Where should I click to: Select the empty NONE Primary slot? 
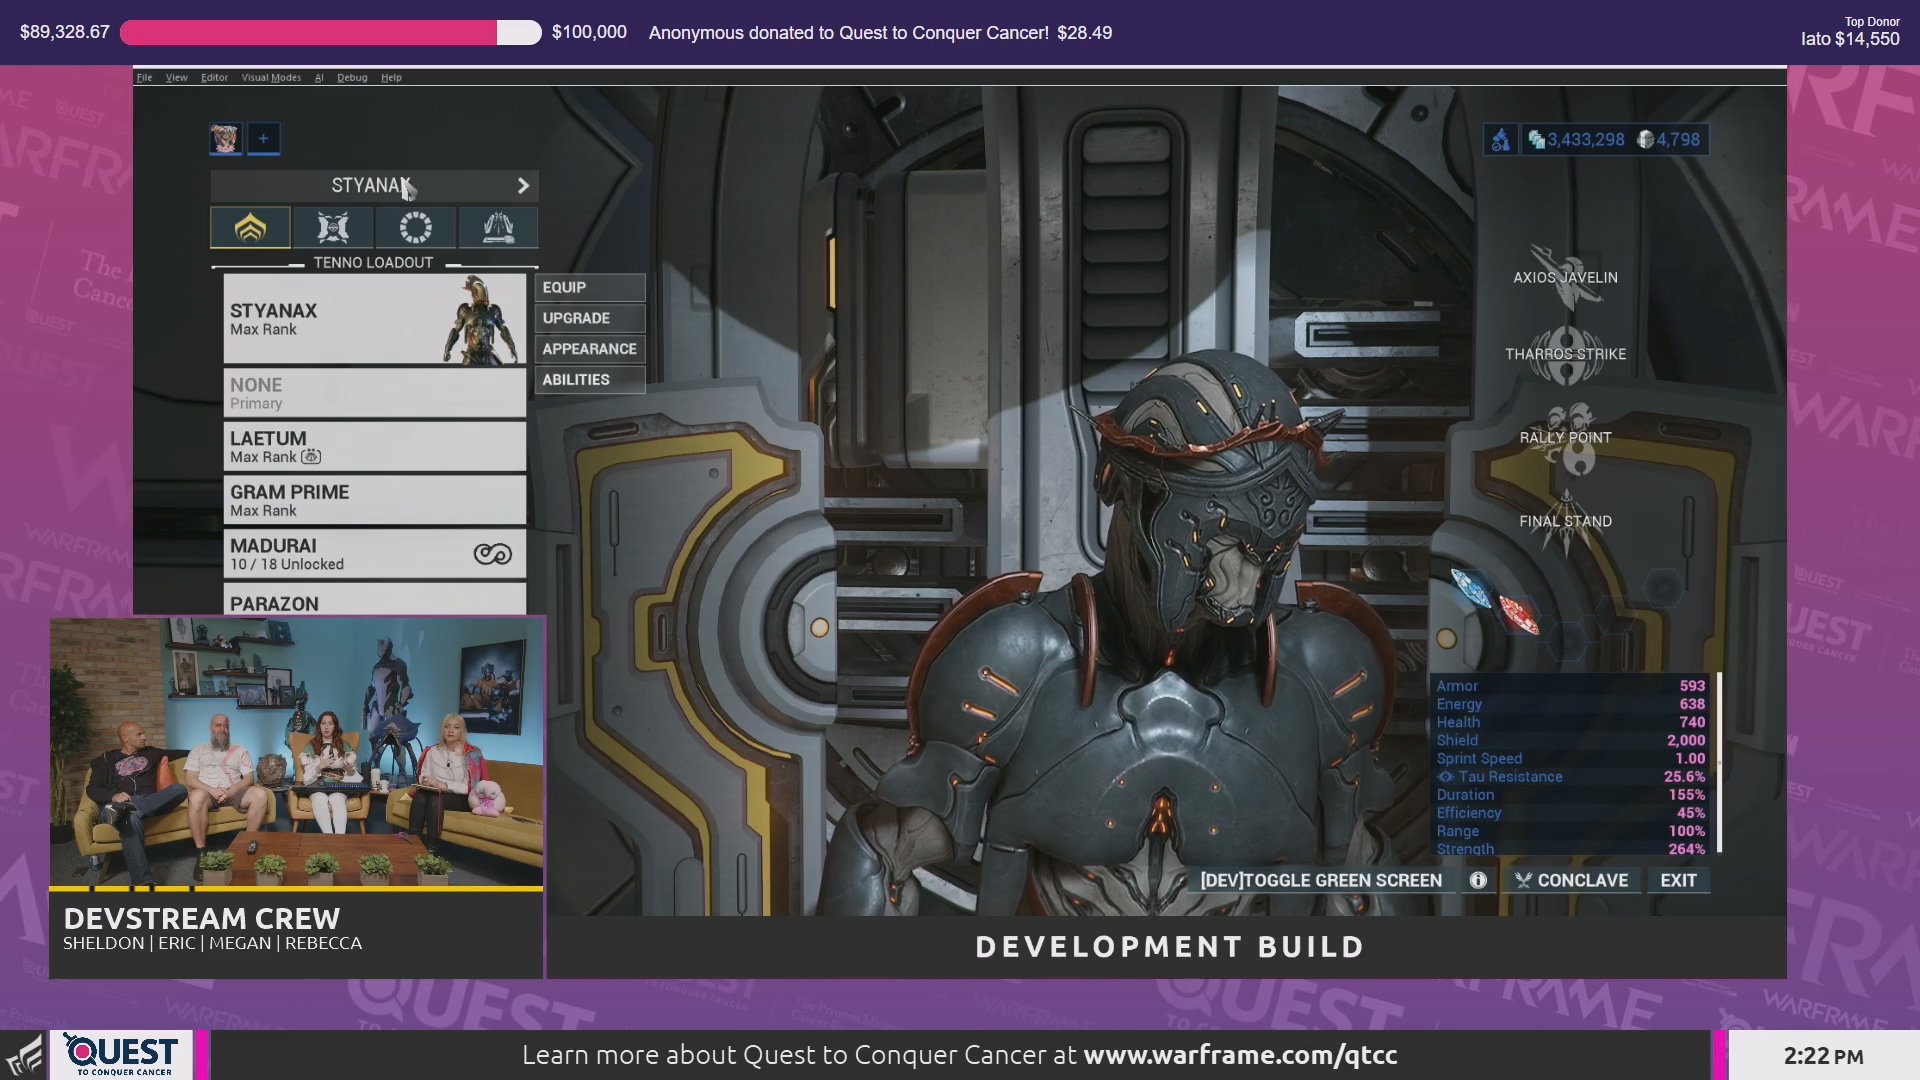[374, 393]
